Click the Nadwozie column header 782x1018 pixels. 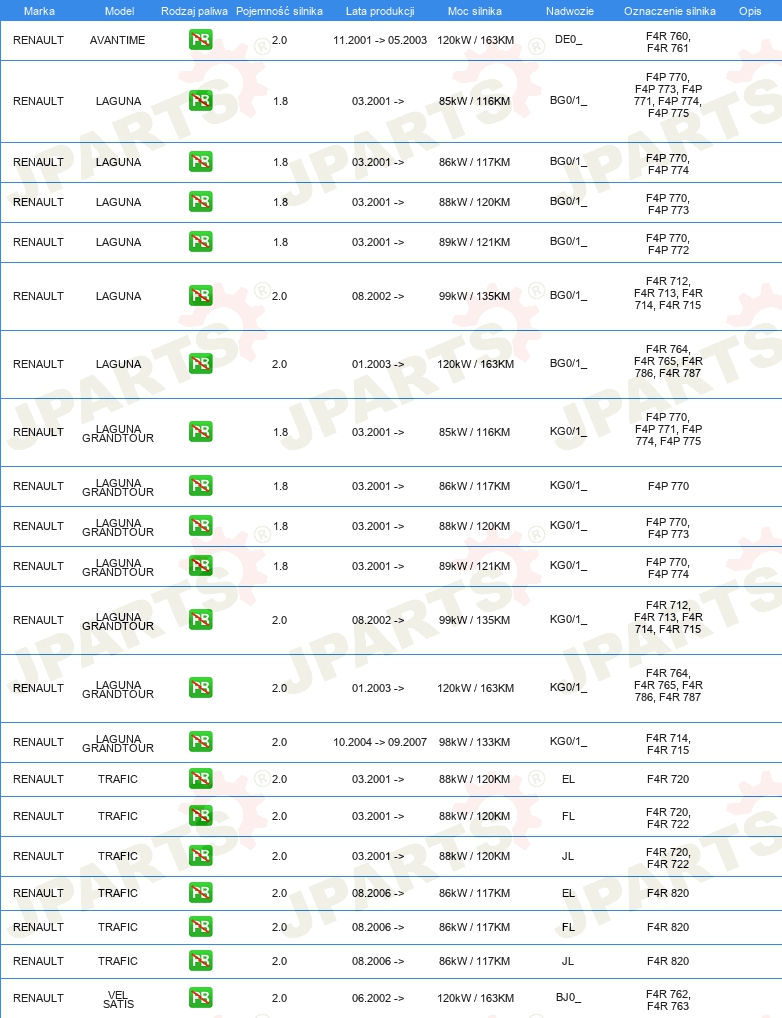pos(570,11)
